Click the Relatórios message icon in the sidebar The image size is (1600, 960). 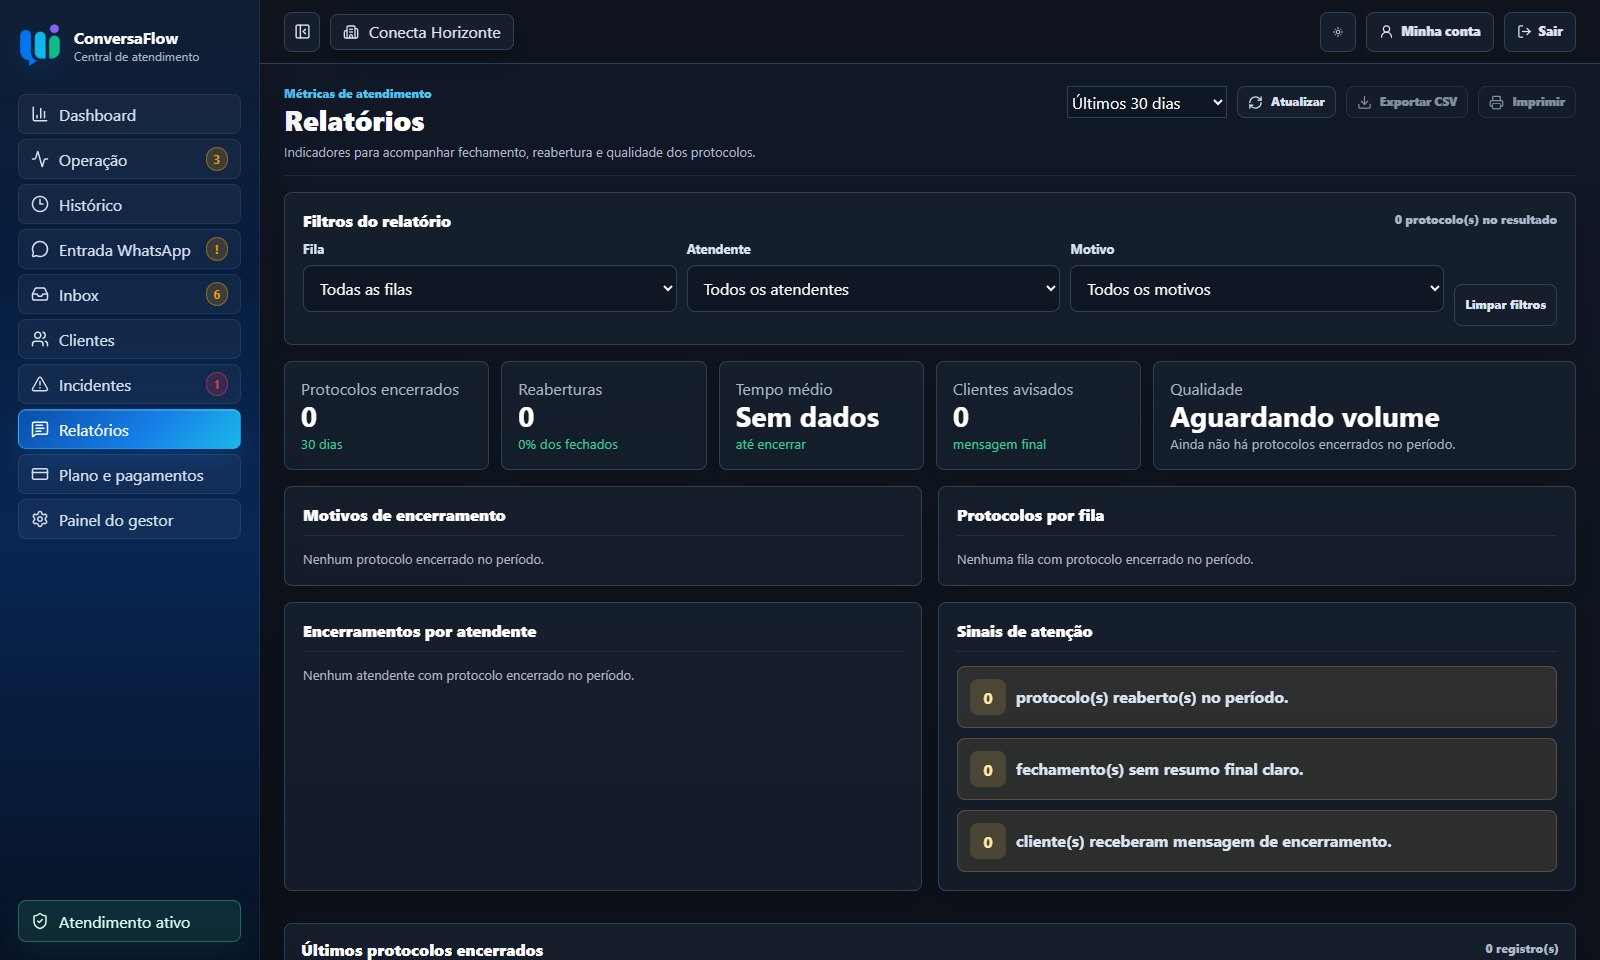(x=40, y=429)
